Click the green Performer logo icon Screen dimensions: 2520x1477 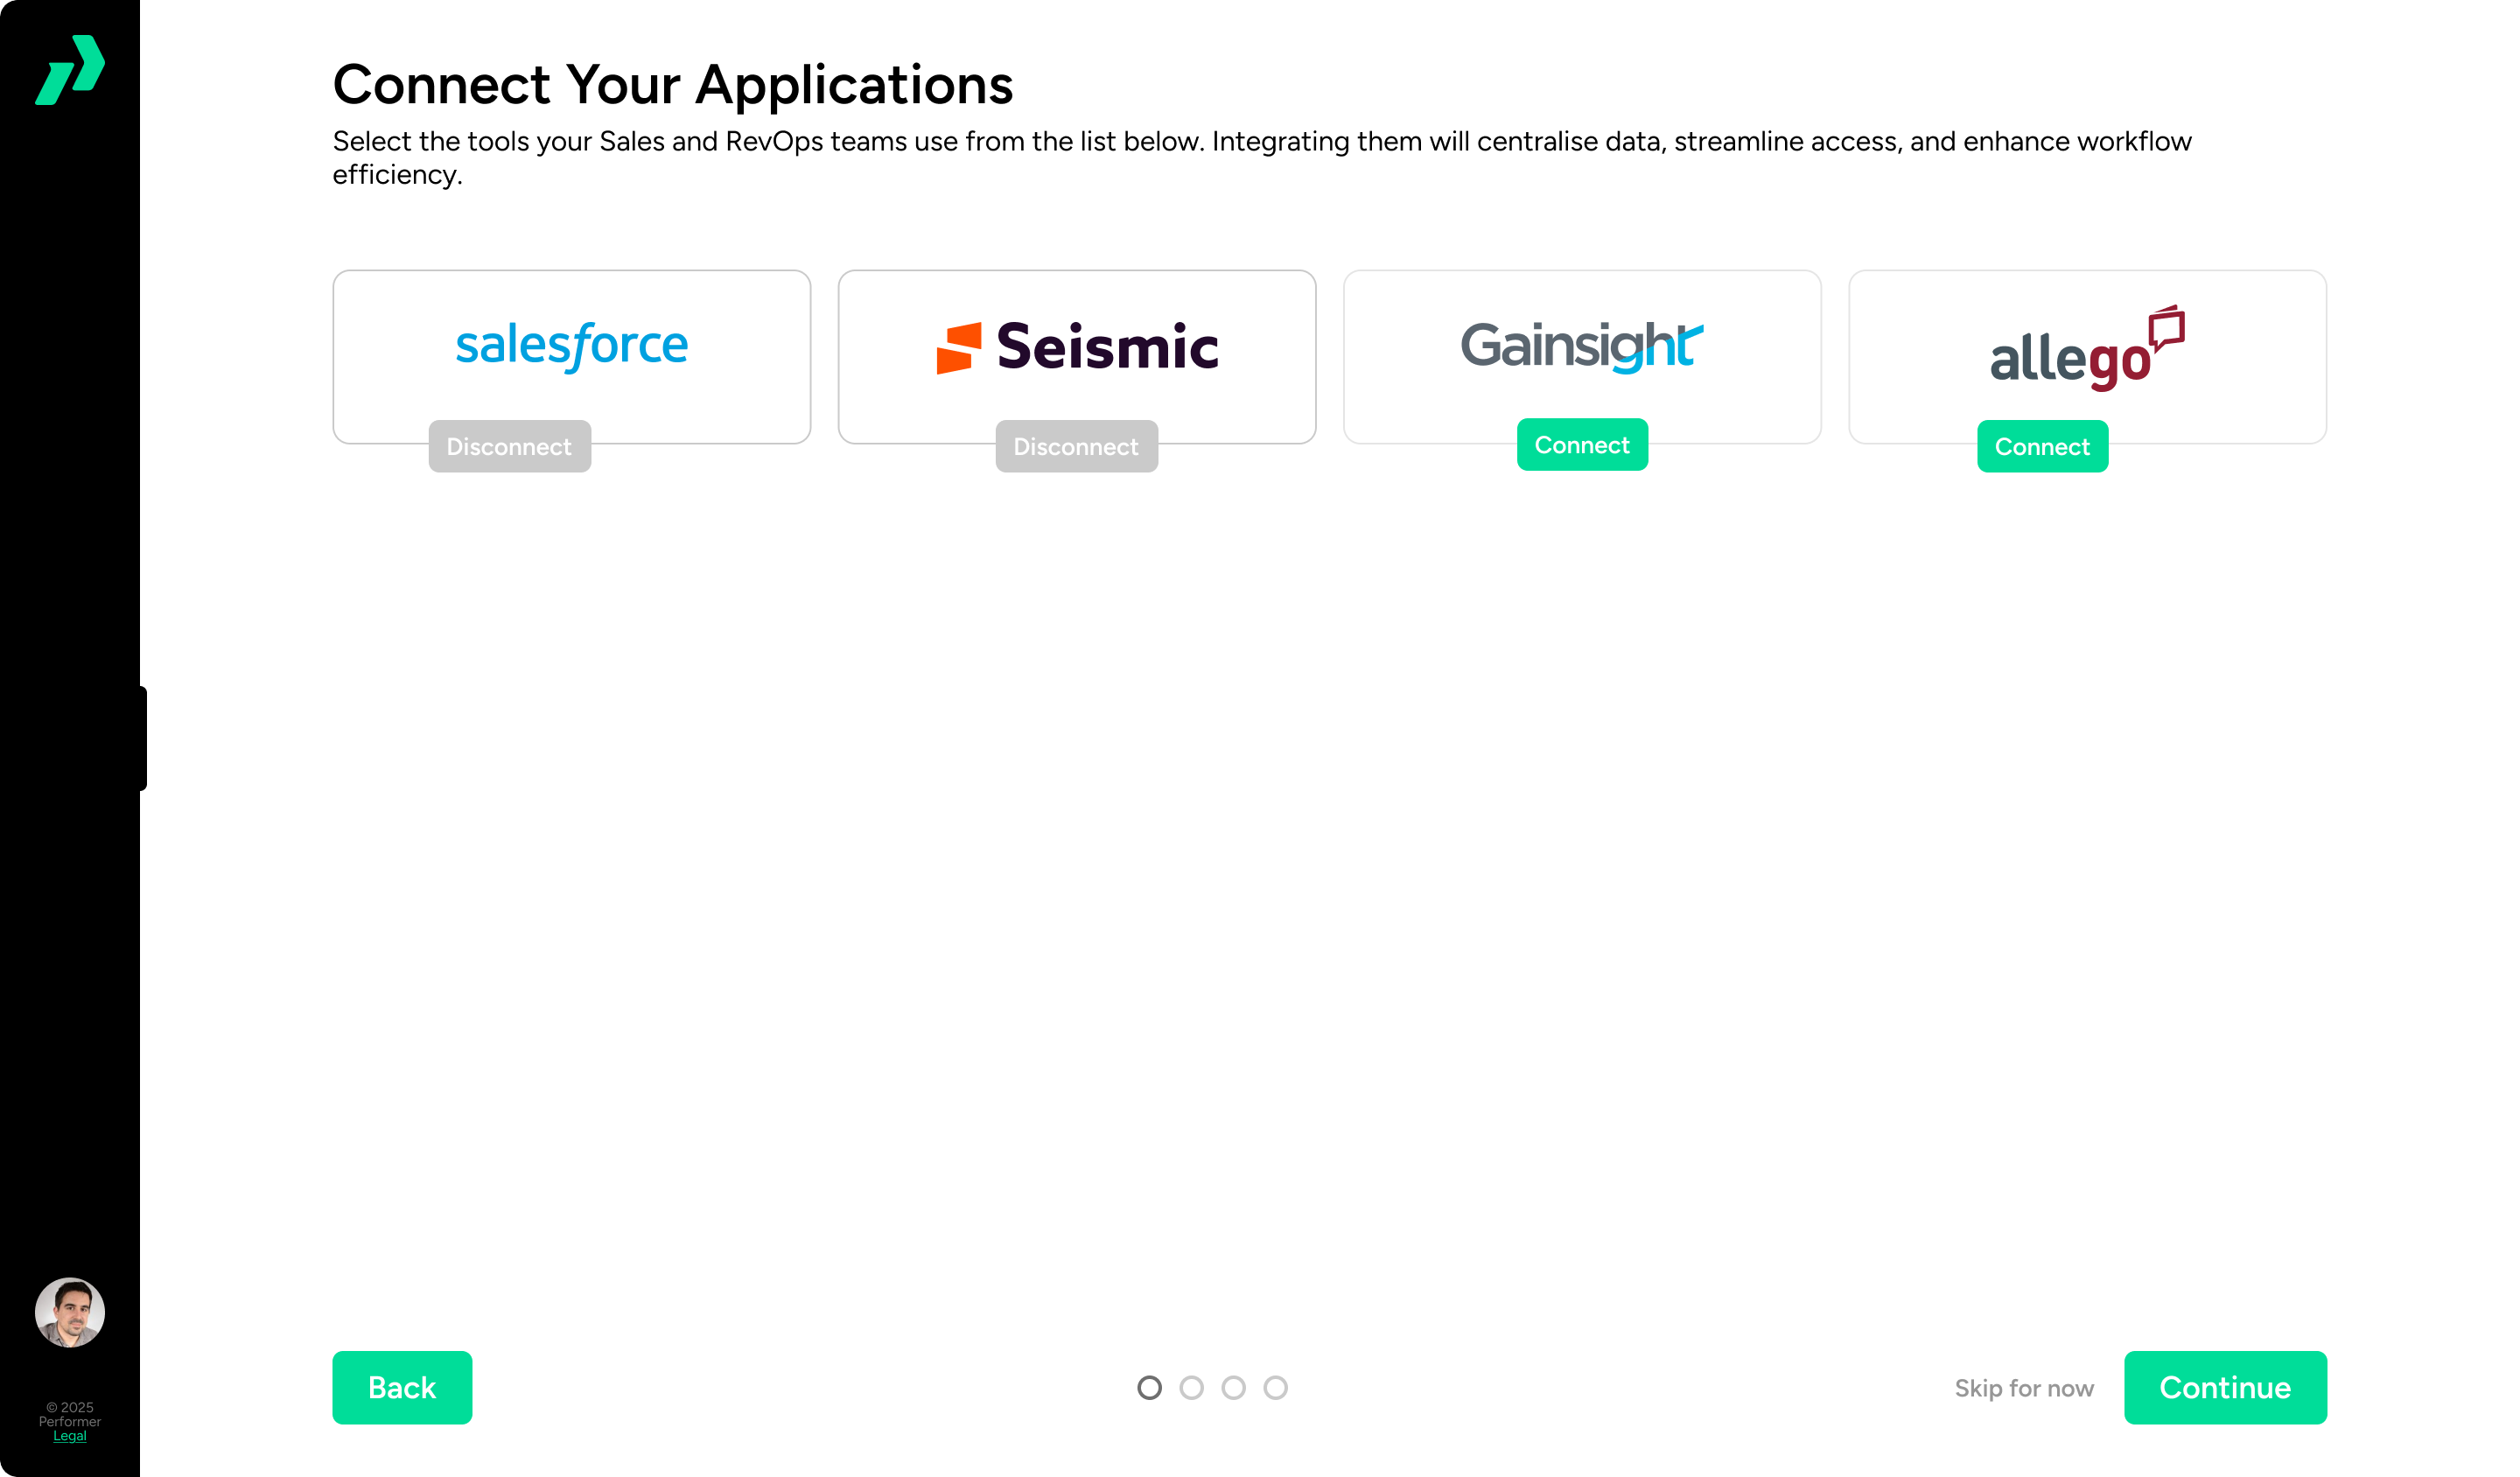[70, 70]
